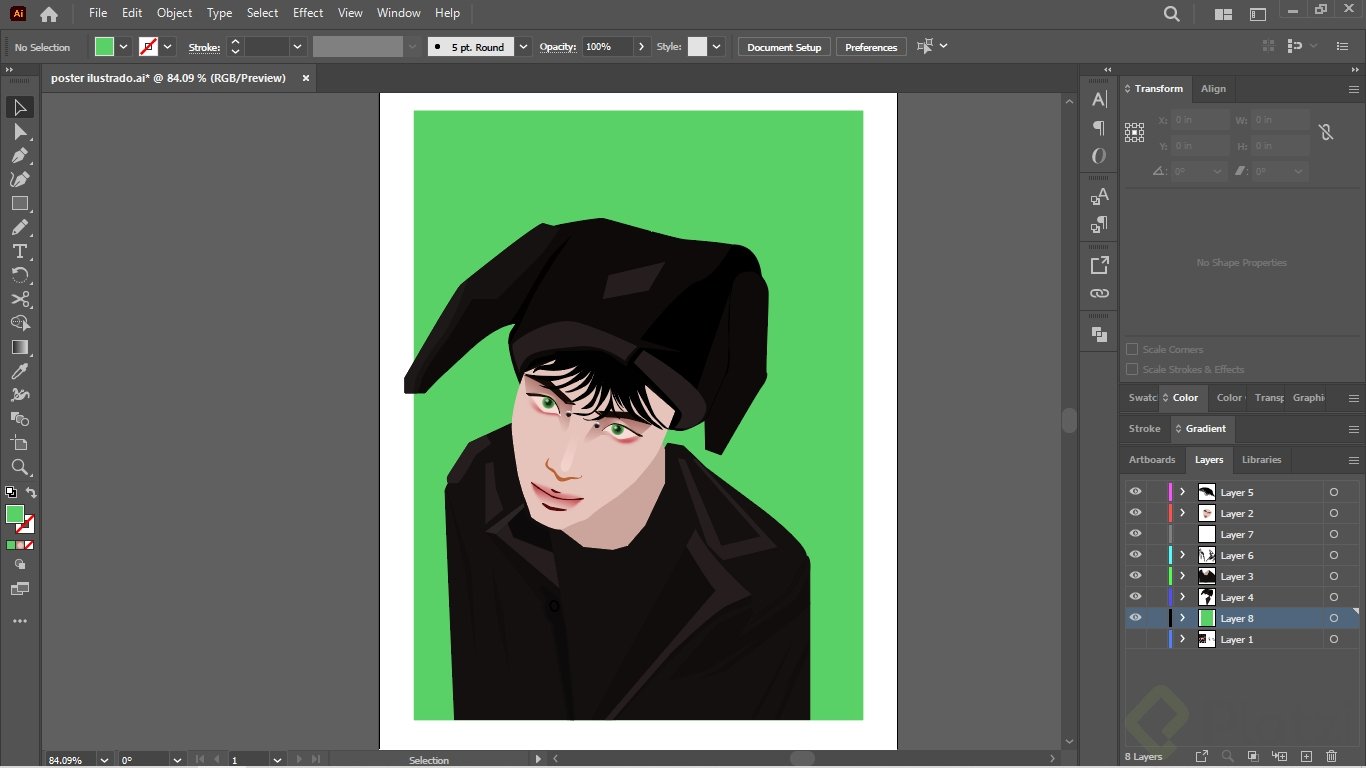1366x768 pixels.
Task: Click the green fill color swatch in control bar
Action: tap(104, 47)
